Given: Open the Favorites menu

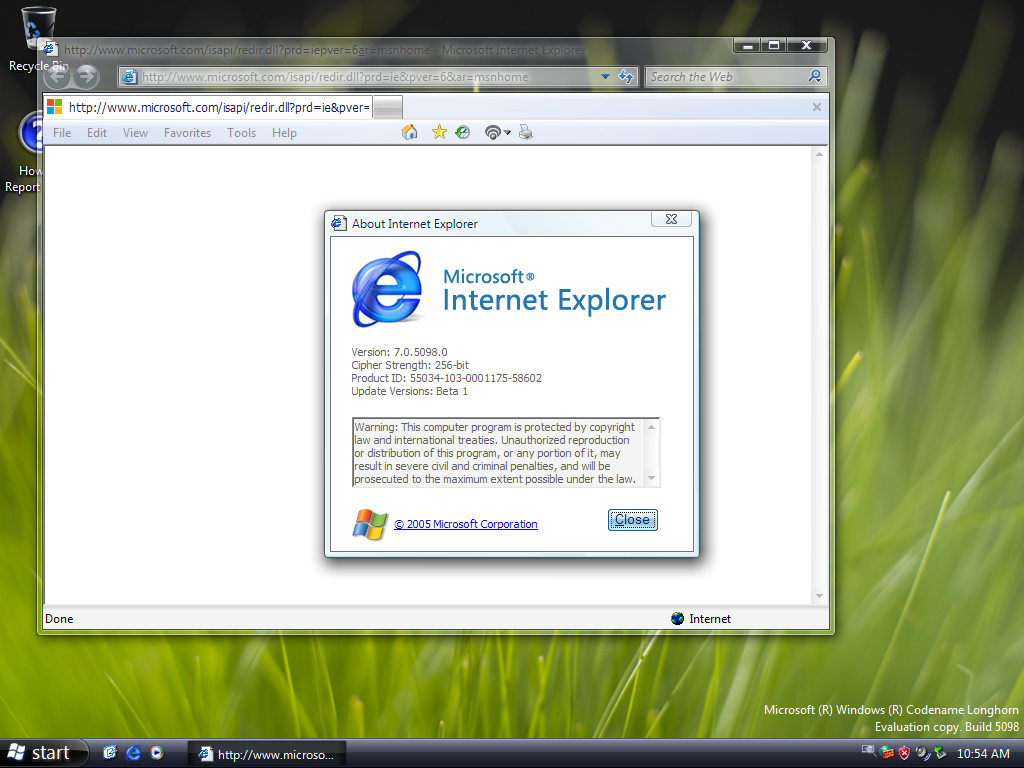Looking at the screenshot, I should [x=187, y=133].
